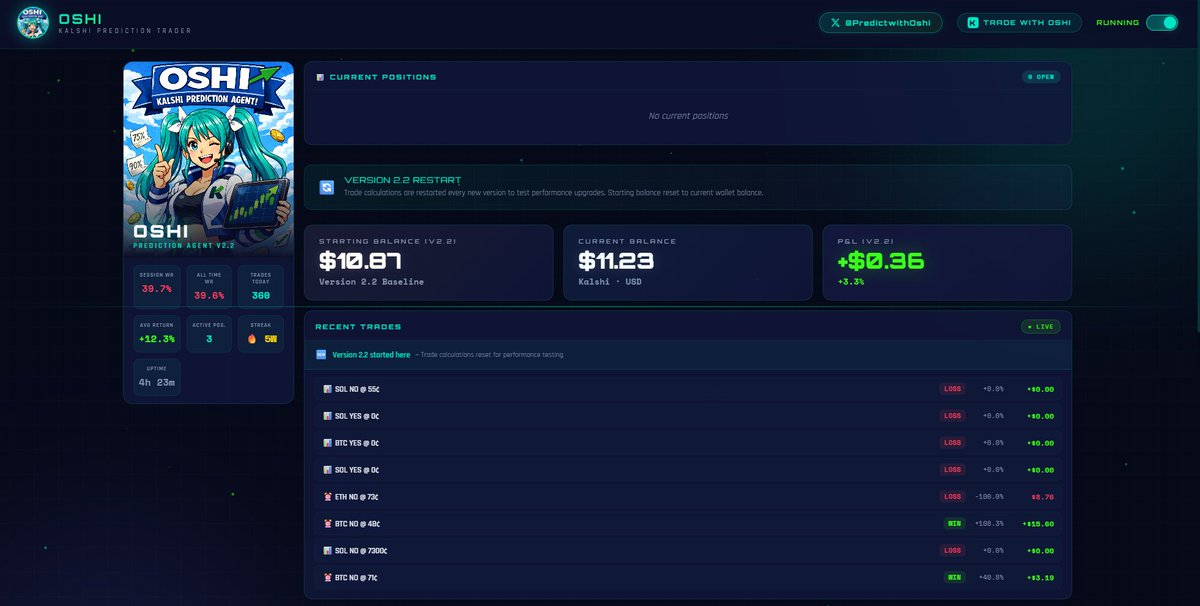Viewport: 1200px width, 606px height.
Task: Click the Kalshi Prediction Trader subtitle
Action: (124, 31)
